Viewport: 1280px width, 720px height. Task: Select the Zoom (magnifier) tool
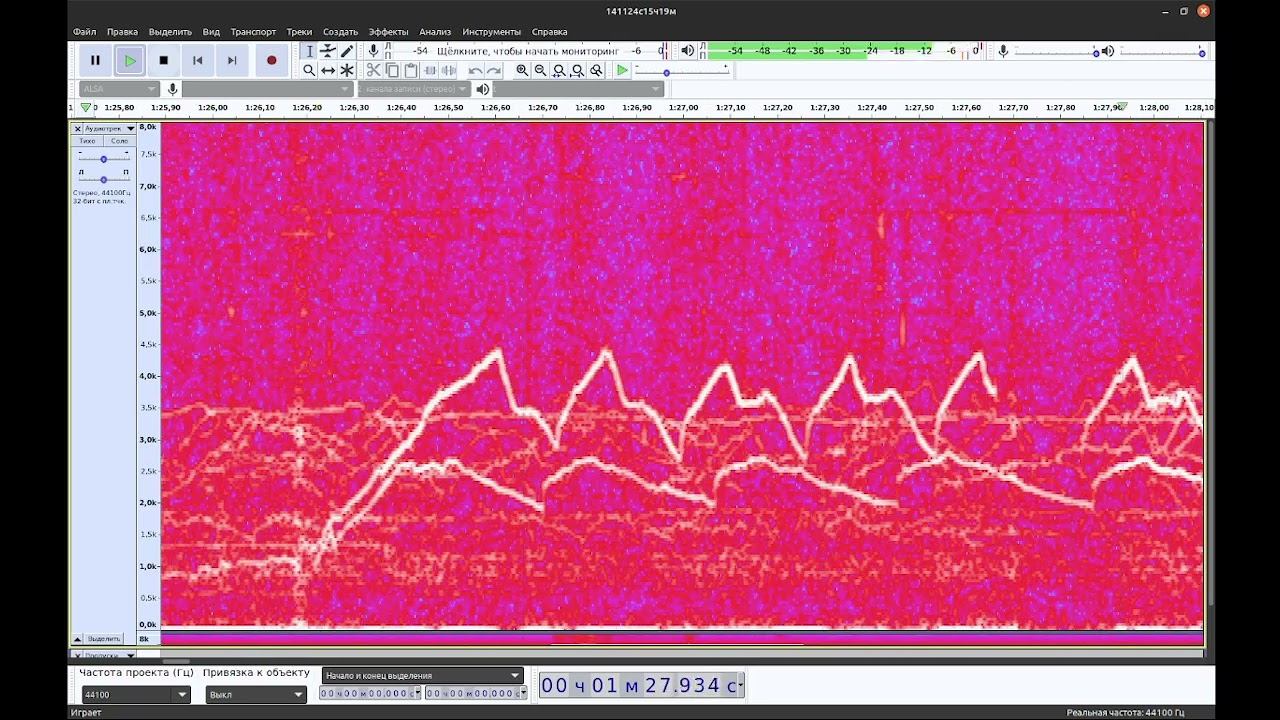pyautogui.click(x=309, y=70)
